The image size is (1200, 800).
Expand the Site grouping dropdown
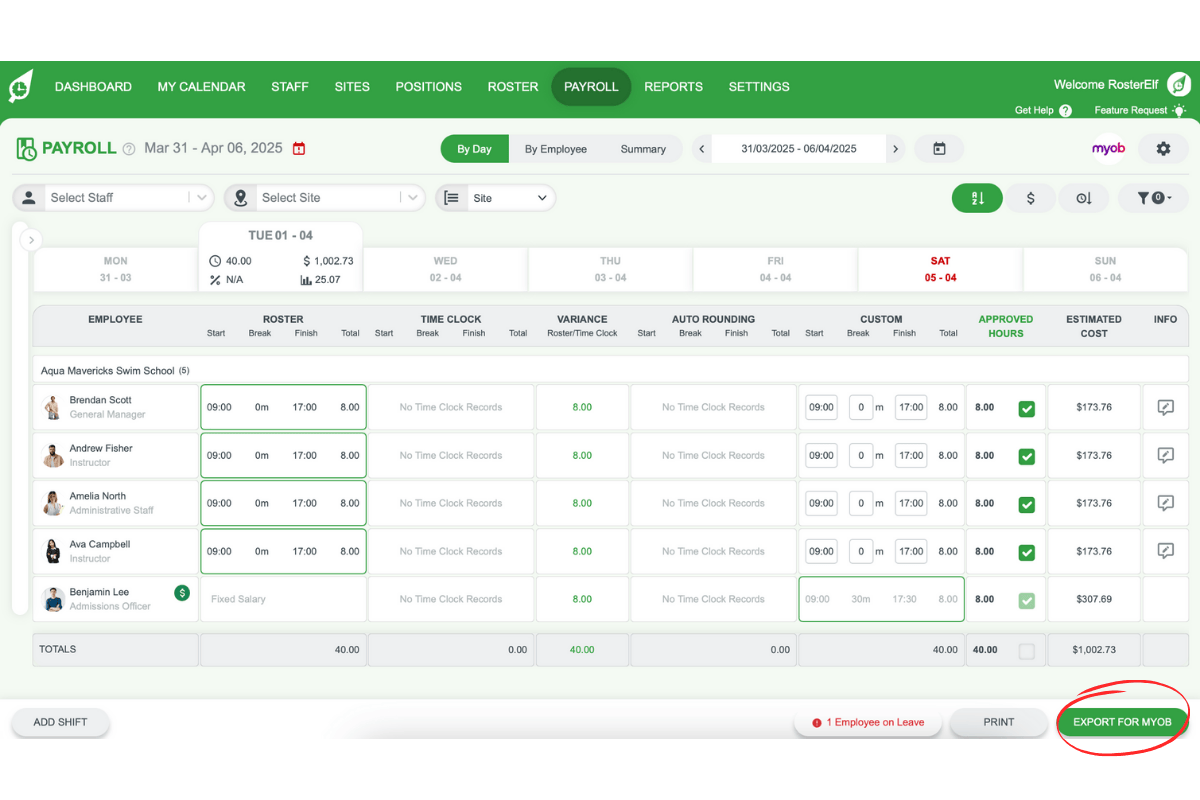tap(495, 197)
